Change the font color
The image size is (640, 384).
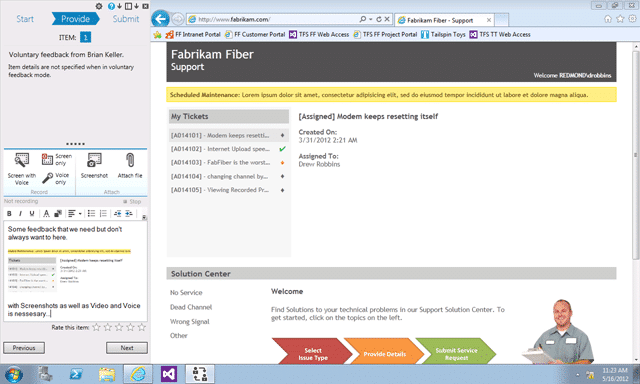(47, 213)
